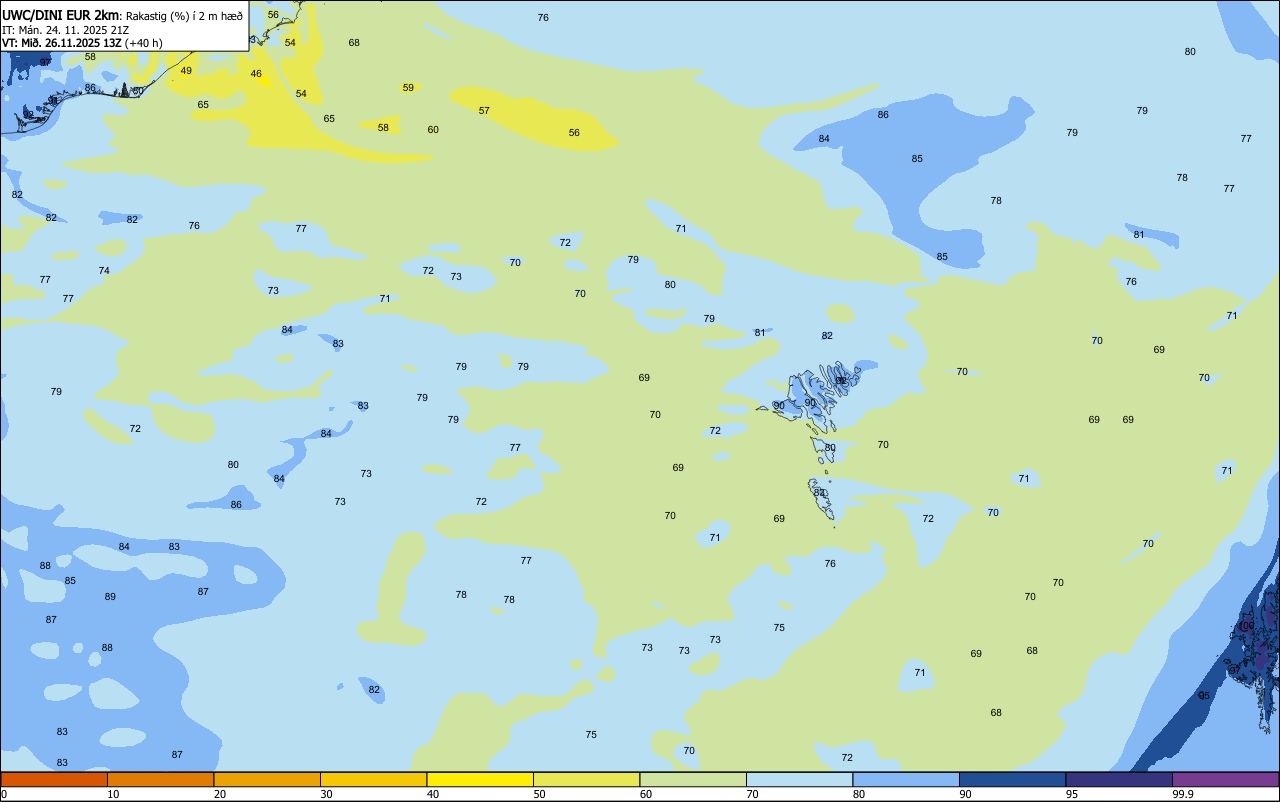1280x802 pixels.
Task: Click the legend swatch between 30 and 40
Action: (373, 779)
